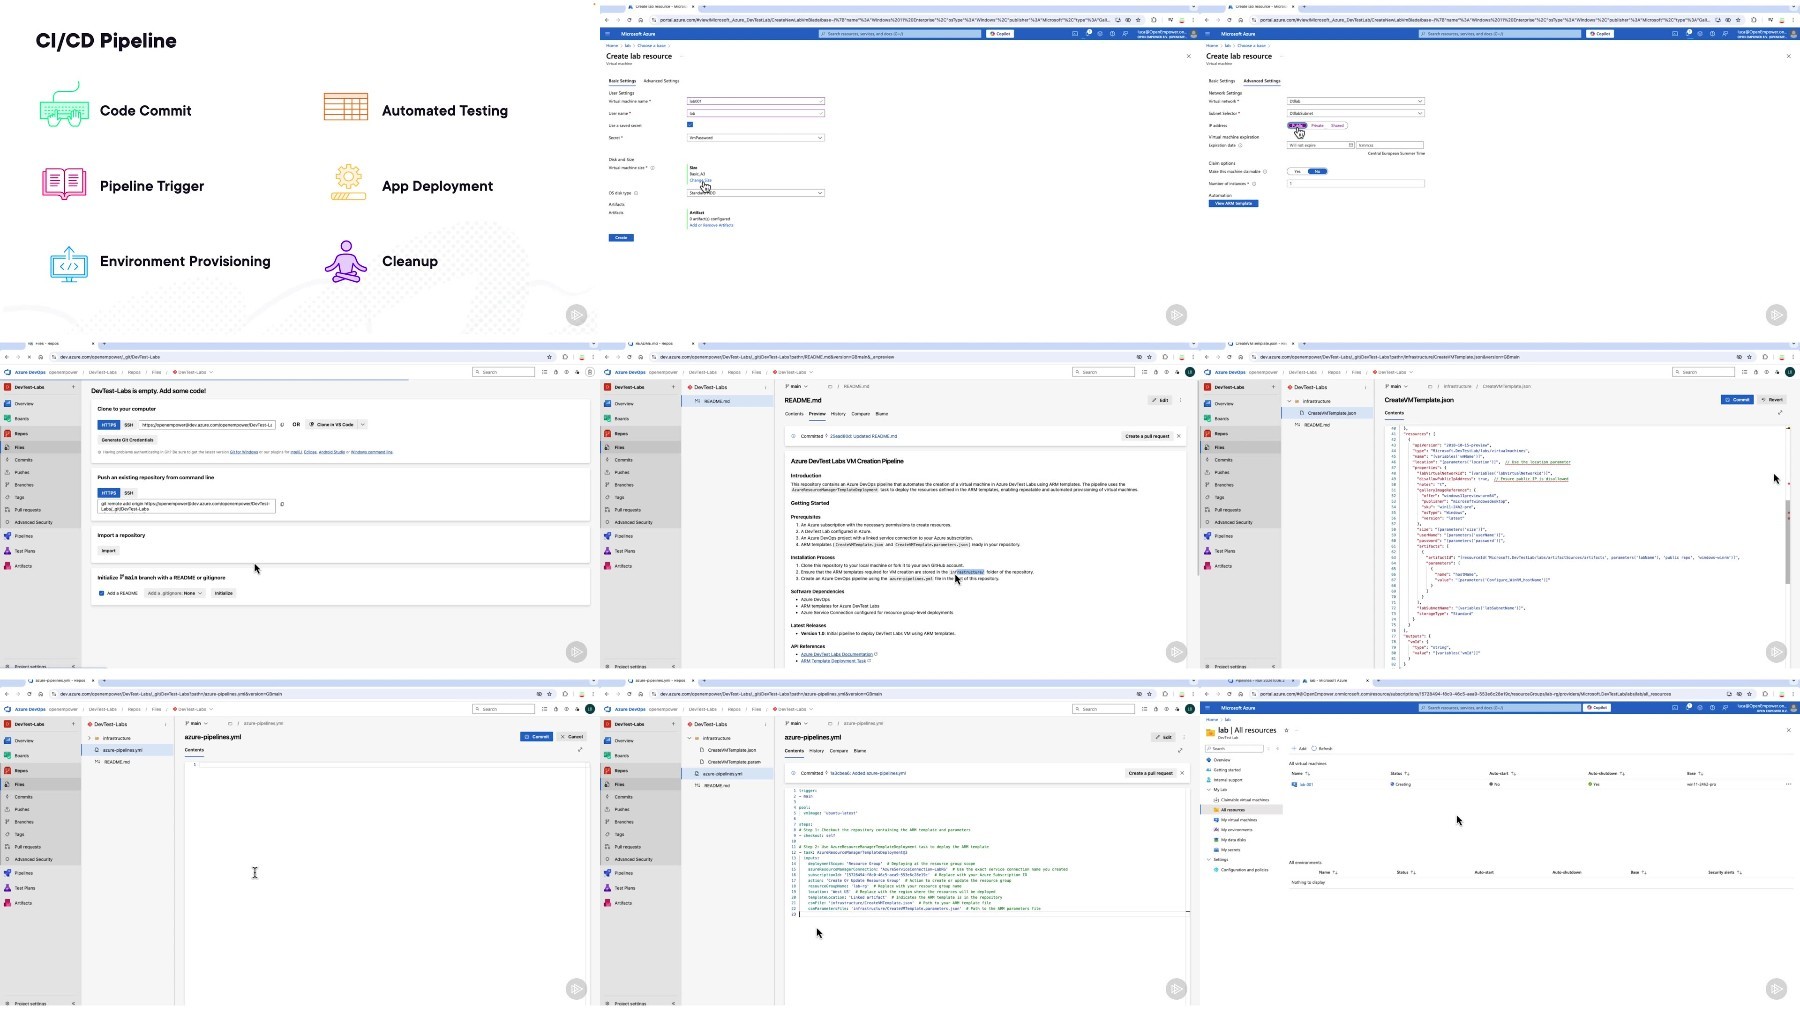Click the Search box in lab All resources sidebar
The height and width of the screenshot is (1011, 1800).
point(1234,748)
